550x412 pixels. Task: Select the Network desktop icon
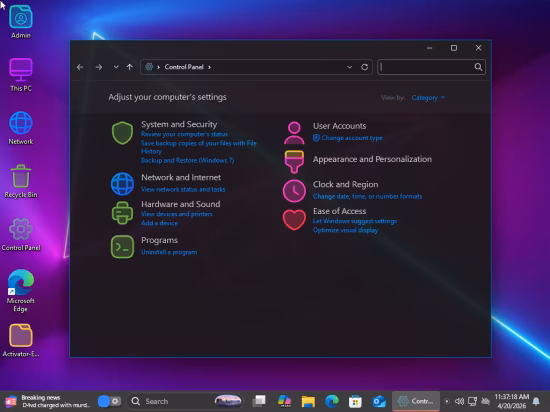[21, 128]
